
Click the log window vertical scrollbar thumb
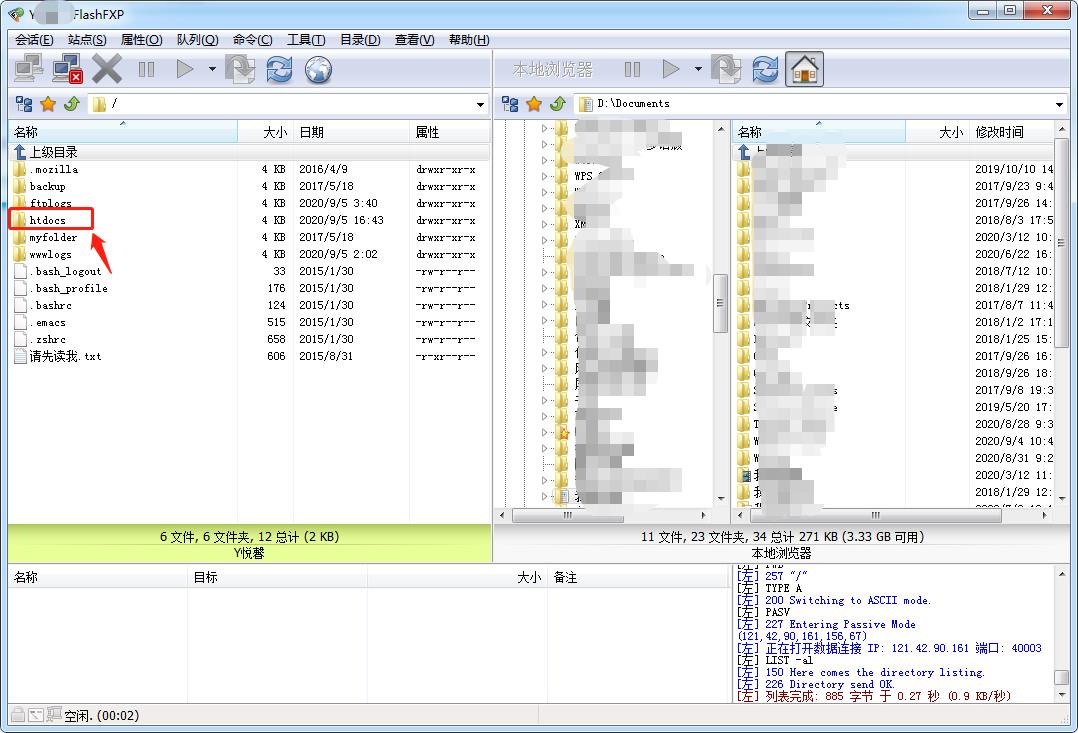pos(1061,677)
